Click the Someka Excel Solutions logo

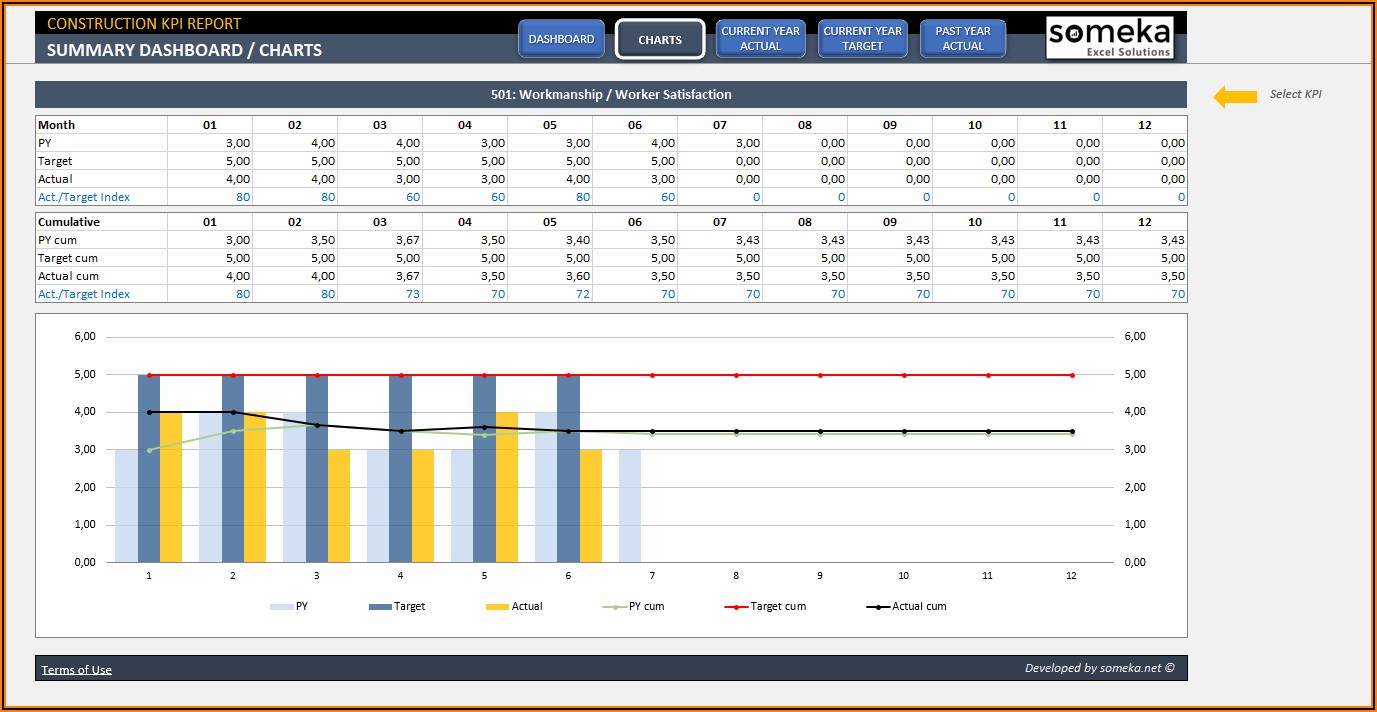pyautogui.click(x=1109, y=38)
